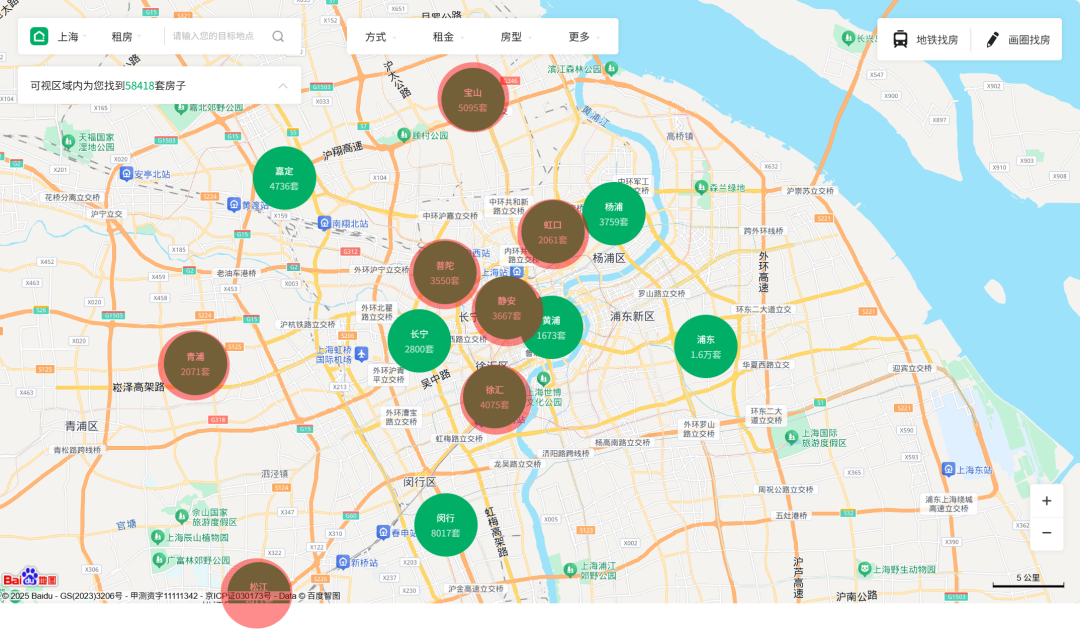Click the search magnifier icon

tap(278, 37)
